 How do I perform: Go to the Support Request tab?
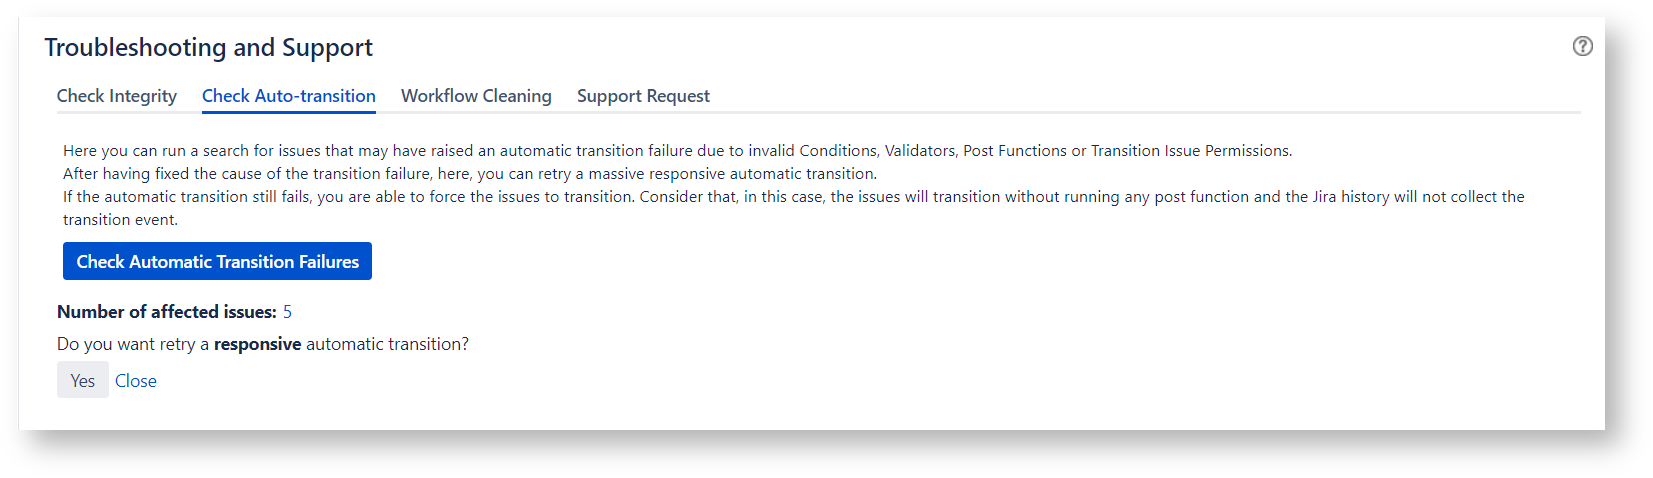pos(643,96)
